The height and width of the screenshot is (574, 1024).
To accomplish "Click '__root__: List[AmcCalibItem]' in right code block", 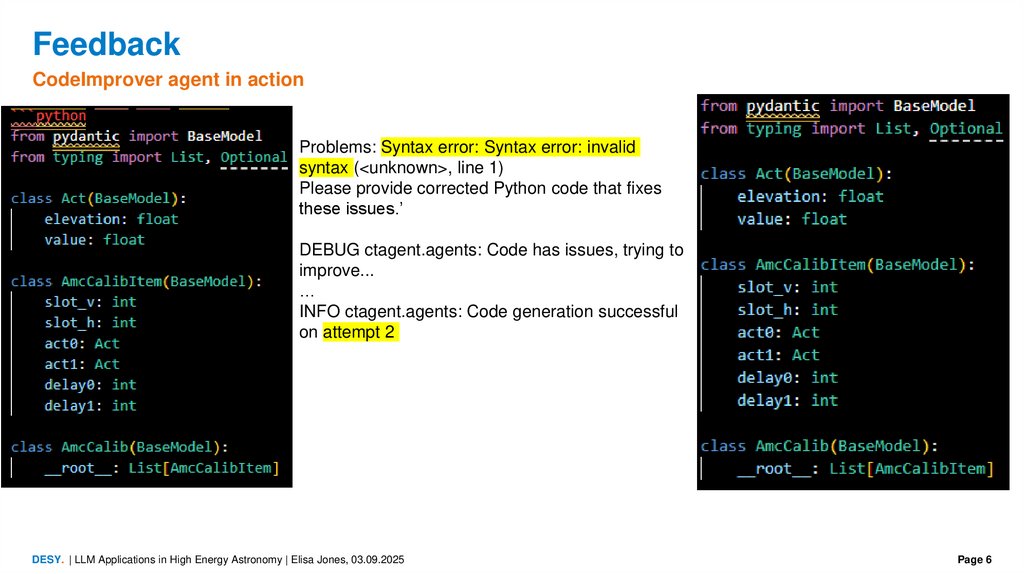I will coord(865,469).
